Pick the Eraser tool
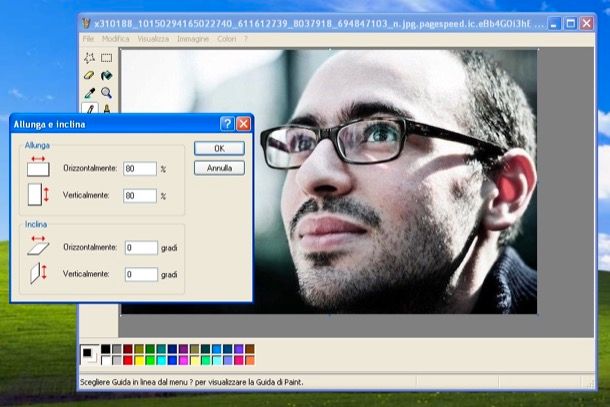This screenshot has width=610, height=407. point(89,74)
